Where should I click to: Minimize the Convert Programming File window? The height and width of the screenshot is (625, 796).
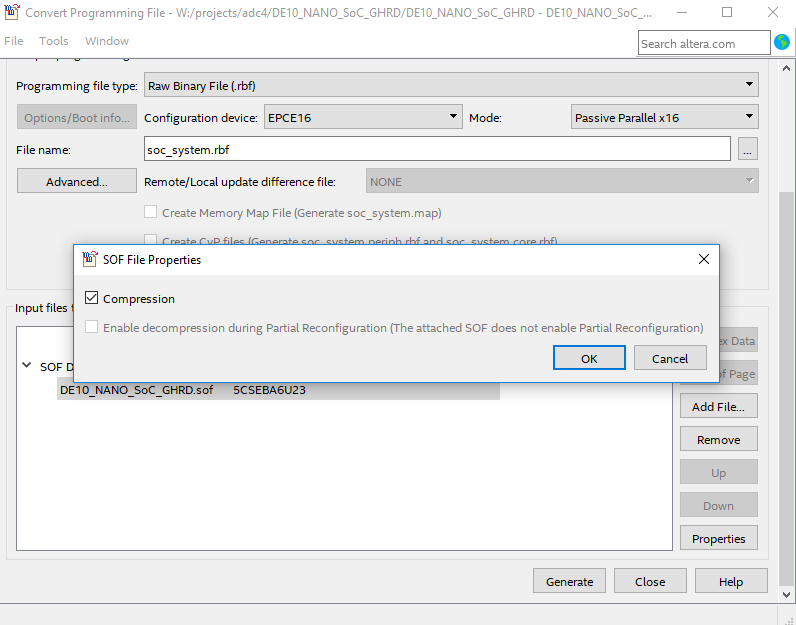coord(682,12)
